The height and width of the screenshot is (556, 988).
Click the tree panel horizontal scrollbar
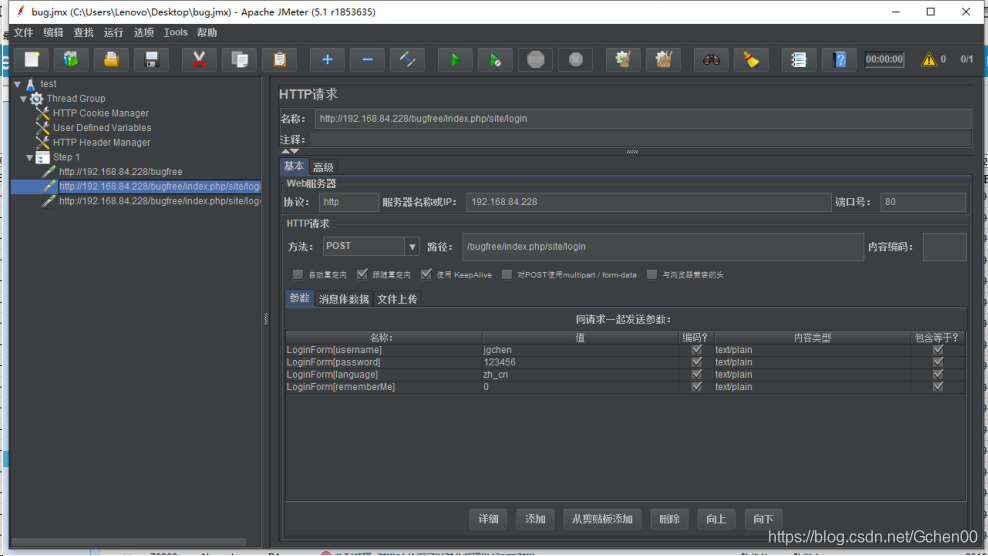click(x=129, y=542)
